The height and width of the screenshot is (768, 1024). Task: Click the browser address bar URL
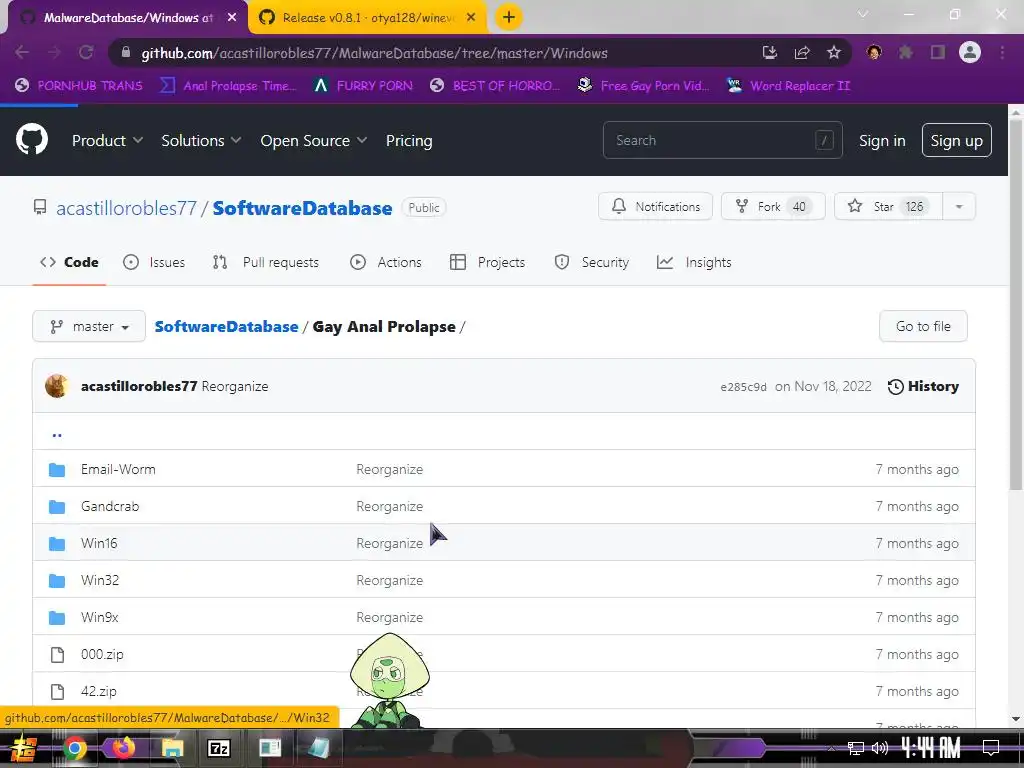374,53
